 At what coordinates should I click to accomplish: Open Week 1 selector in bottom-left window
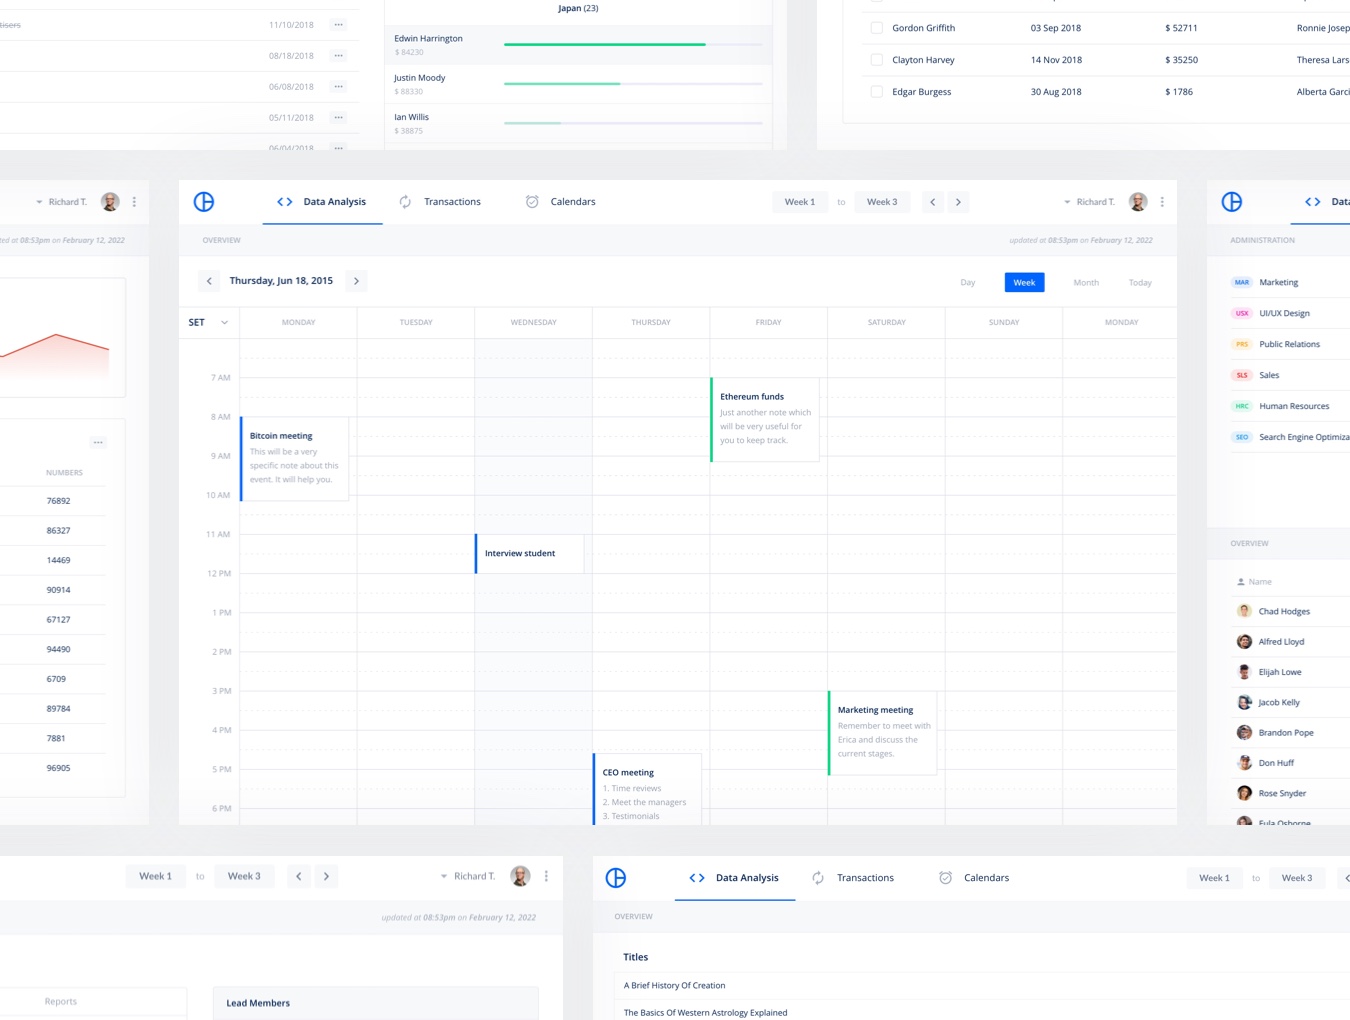[x=155, y=876]
